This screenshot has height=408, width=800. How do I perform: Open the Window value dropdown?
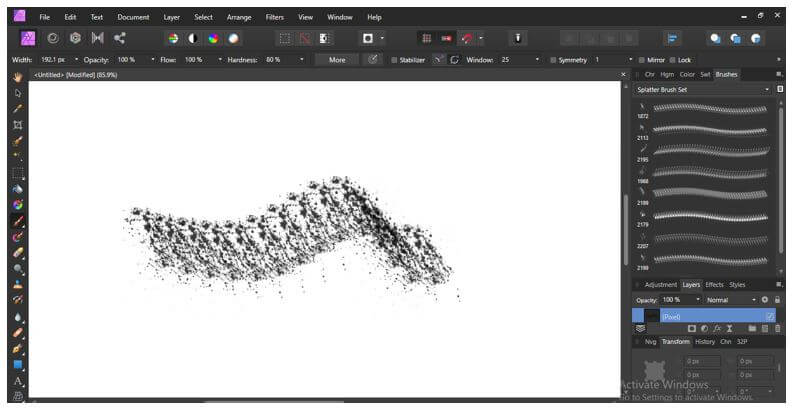click(x=537, y=60)
